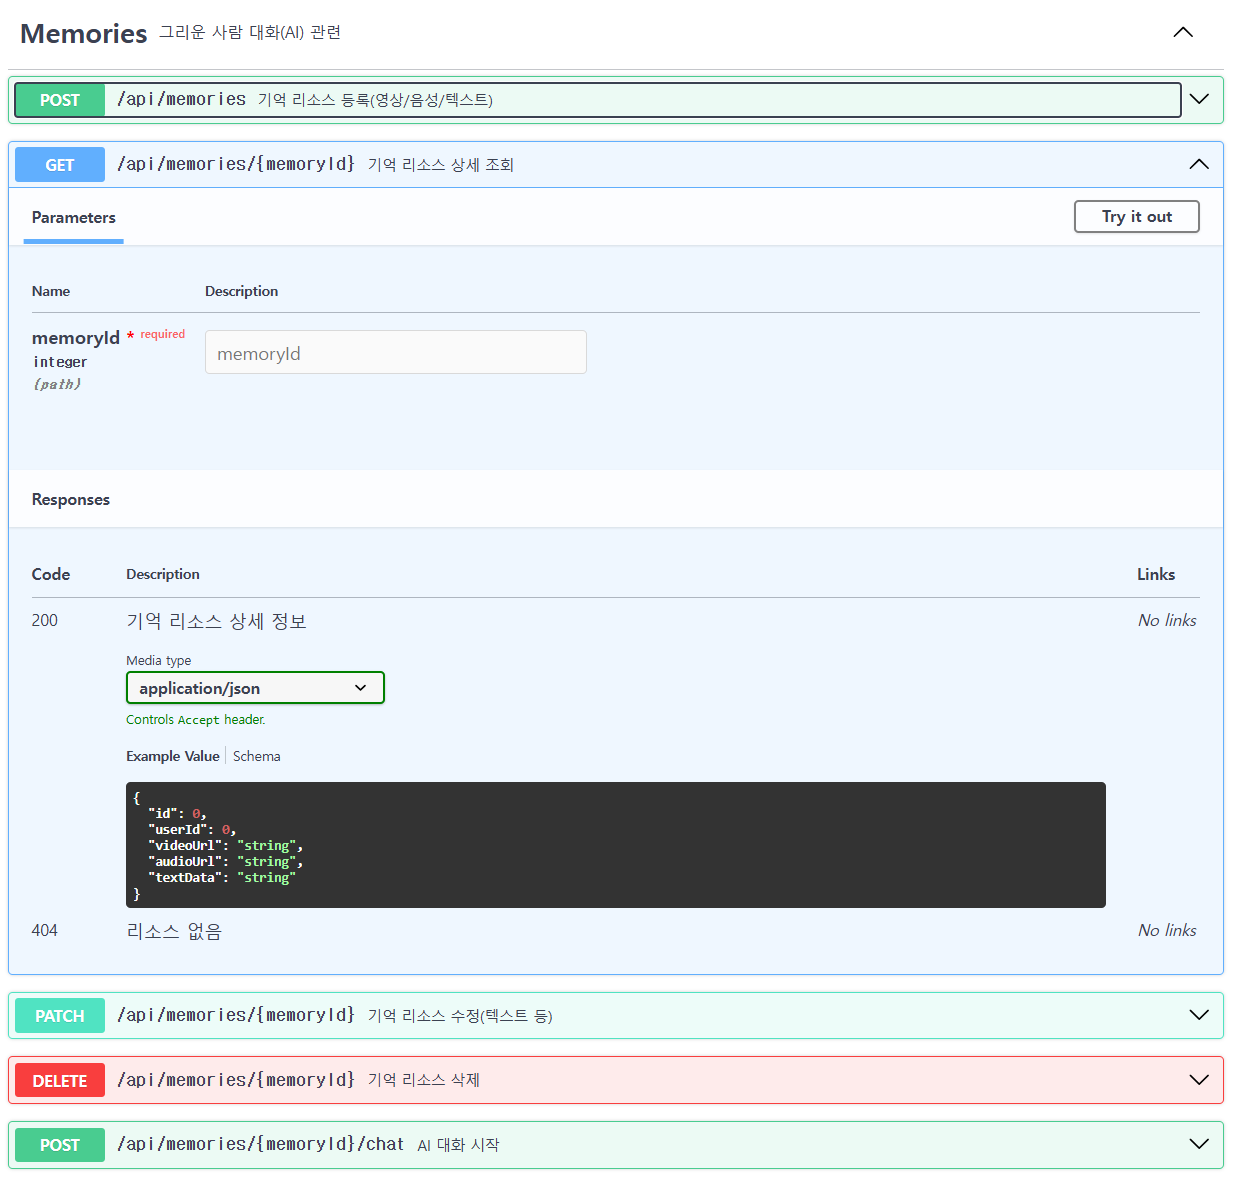Click the /api/memories/{memoryId}/chat path text
This screenshot has width=1233, height=1179.
tap(261, 1144)
